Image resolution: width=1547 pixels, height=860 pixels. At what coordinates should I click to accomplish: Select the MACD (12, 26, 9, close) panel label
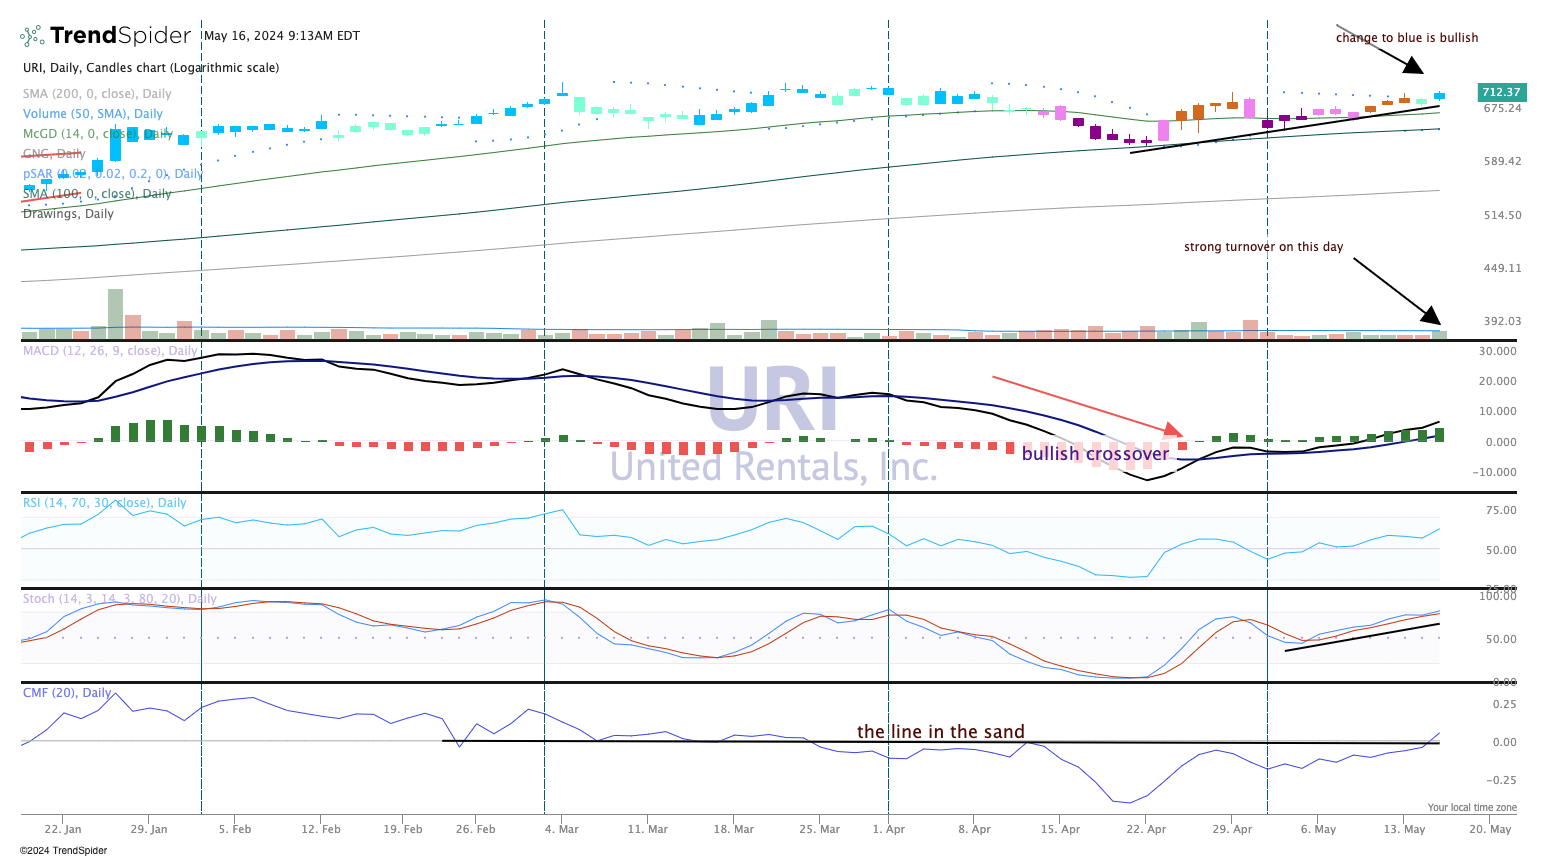click(110, 351)
